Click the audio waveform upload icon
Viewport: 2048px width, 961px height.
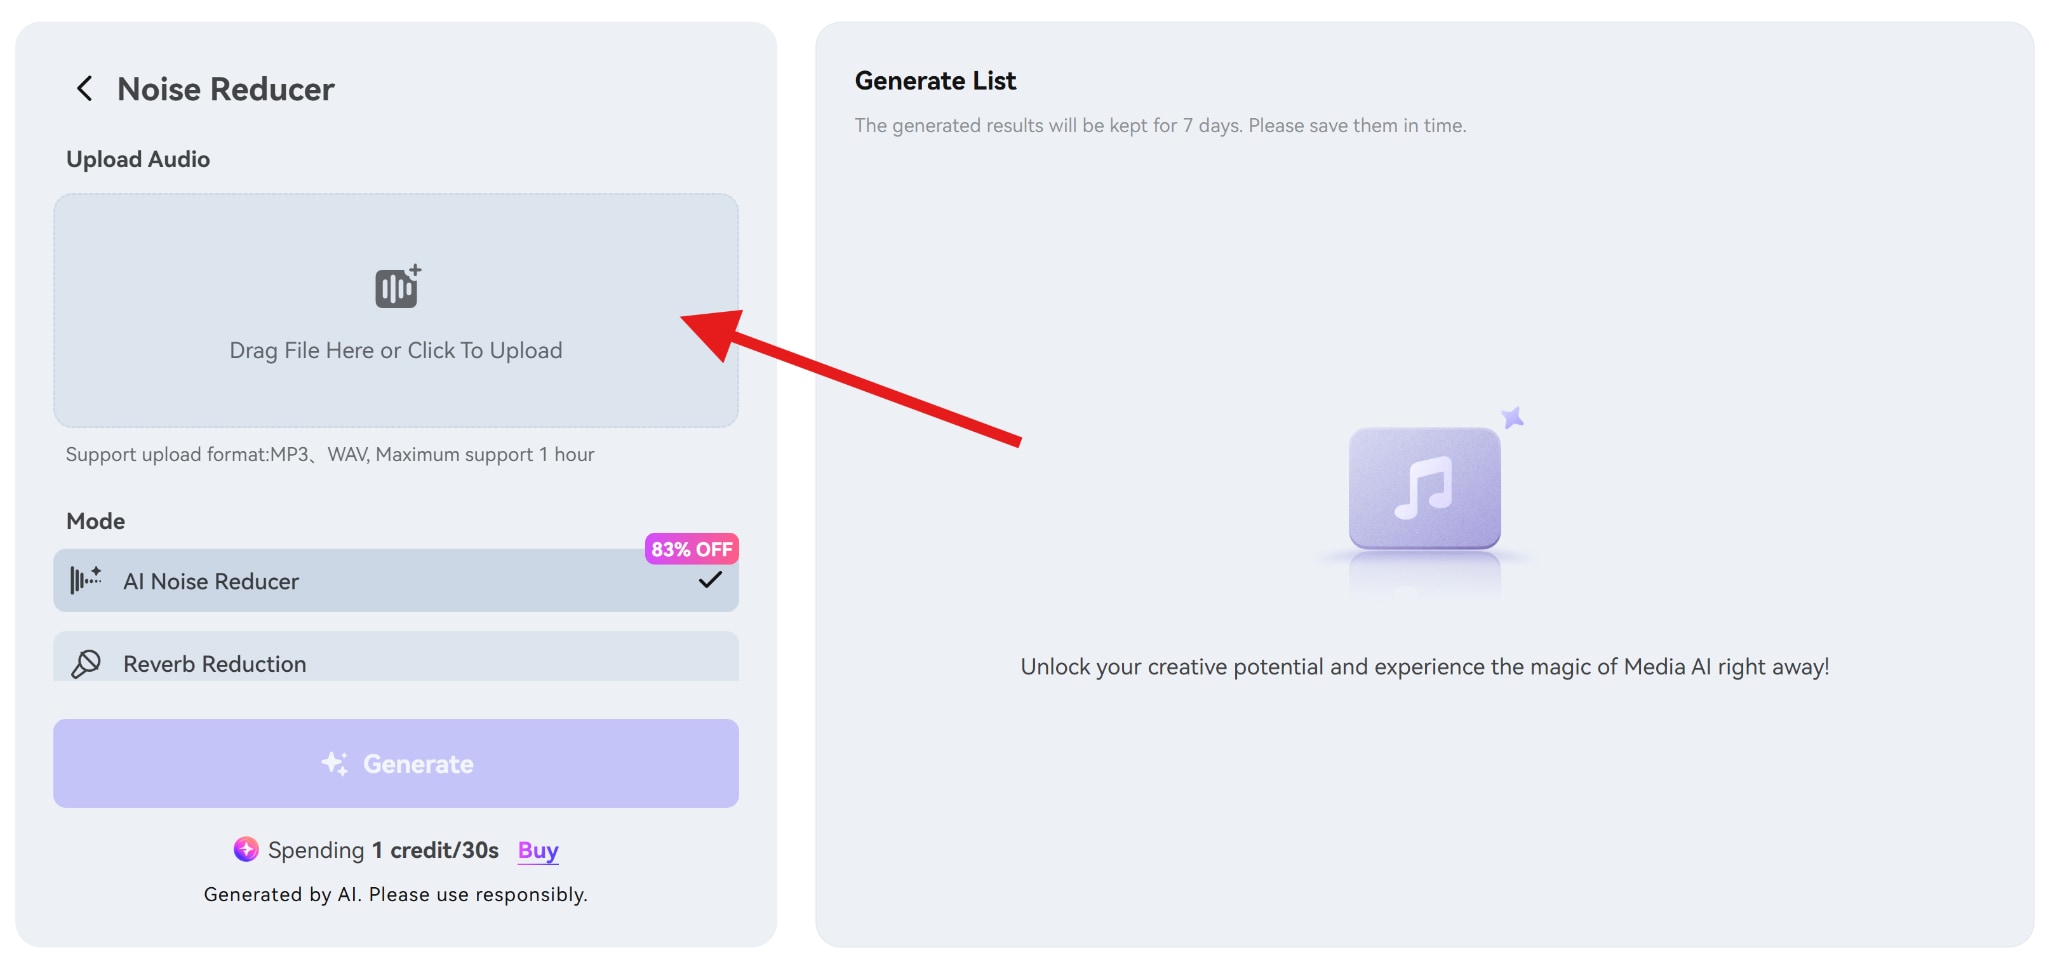click(396, 286)
